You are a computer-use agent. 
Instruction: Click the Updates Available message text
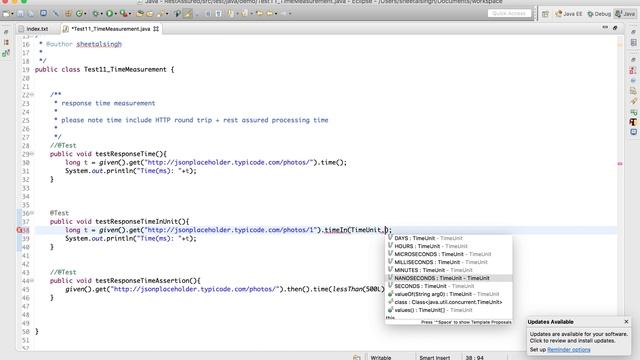pyautogui.click(x=578, y=337)
